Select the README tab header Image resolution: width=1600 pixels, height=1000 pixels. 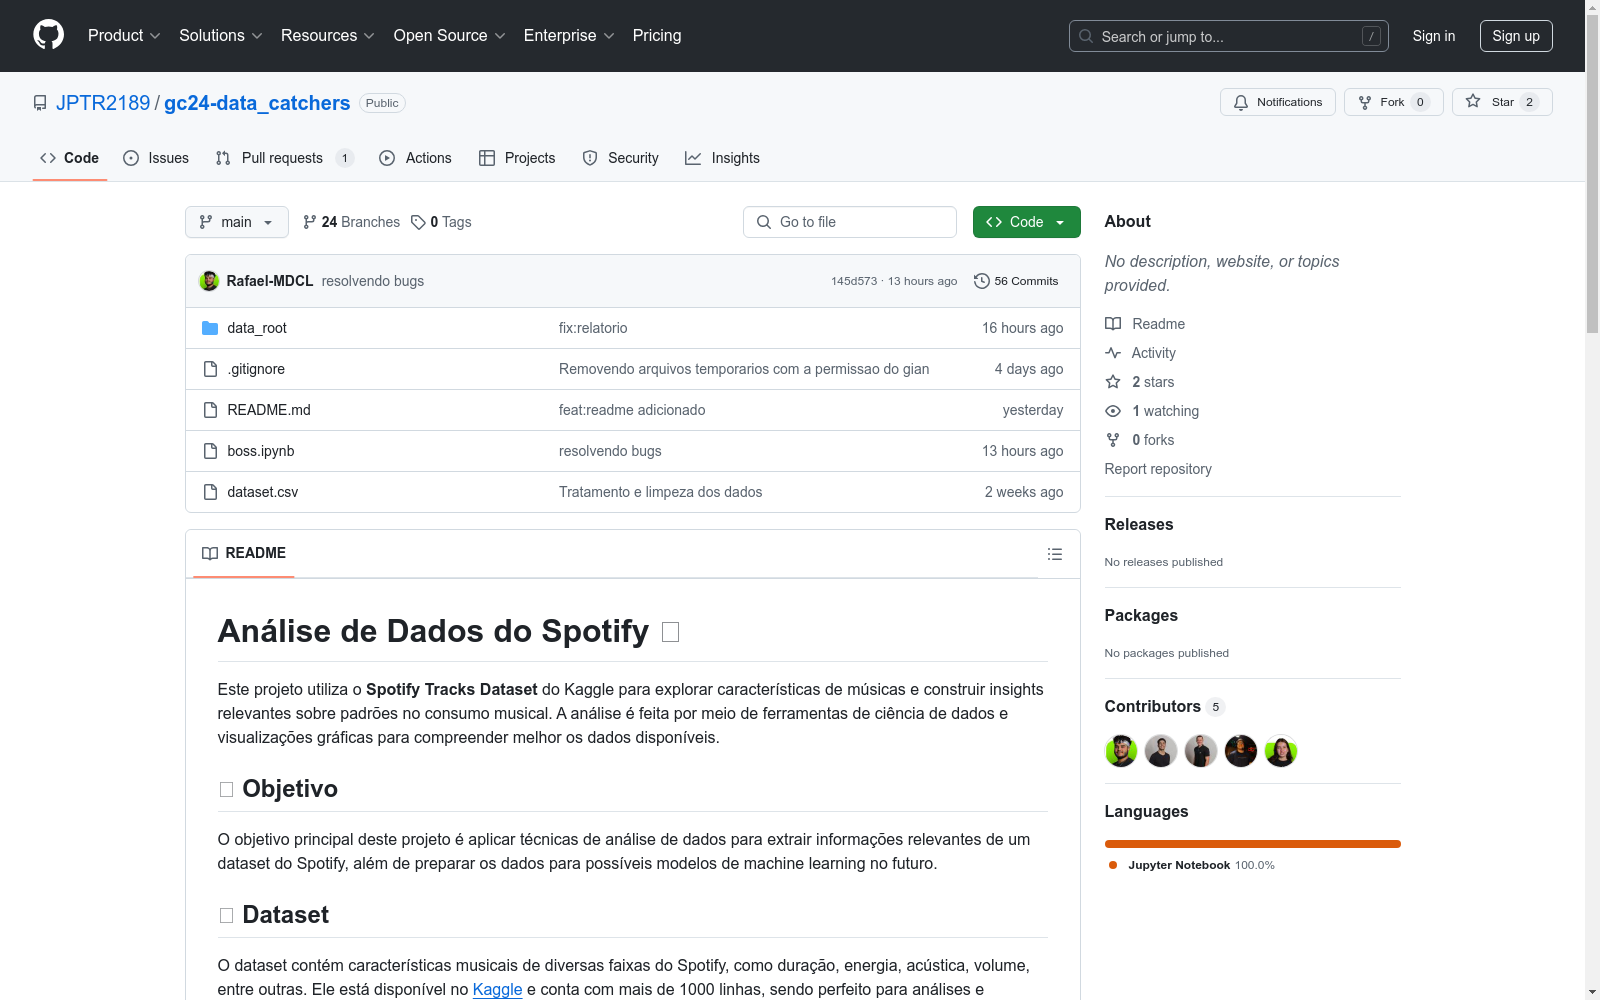coord(244,553)
